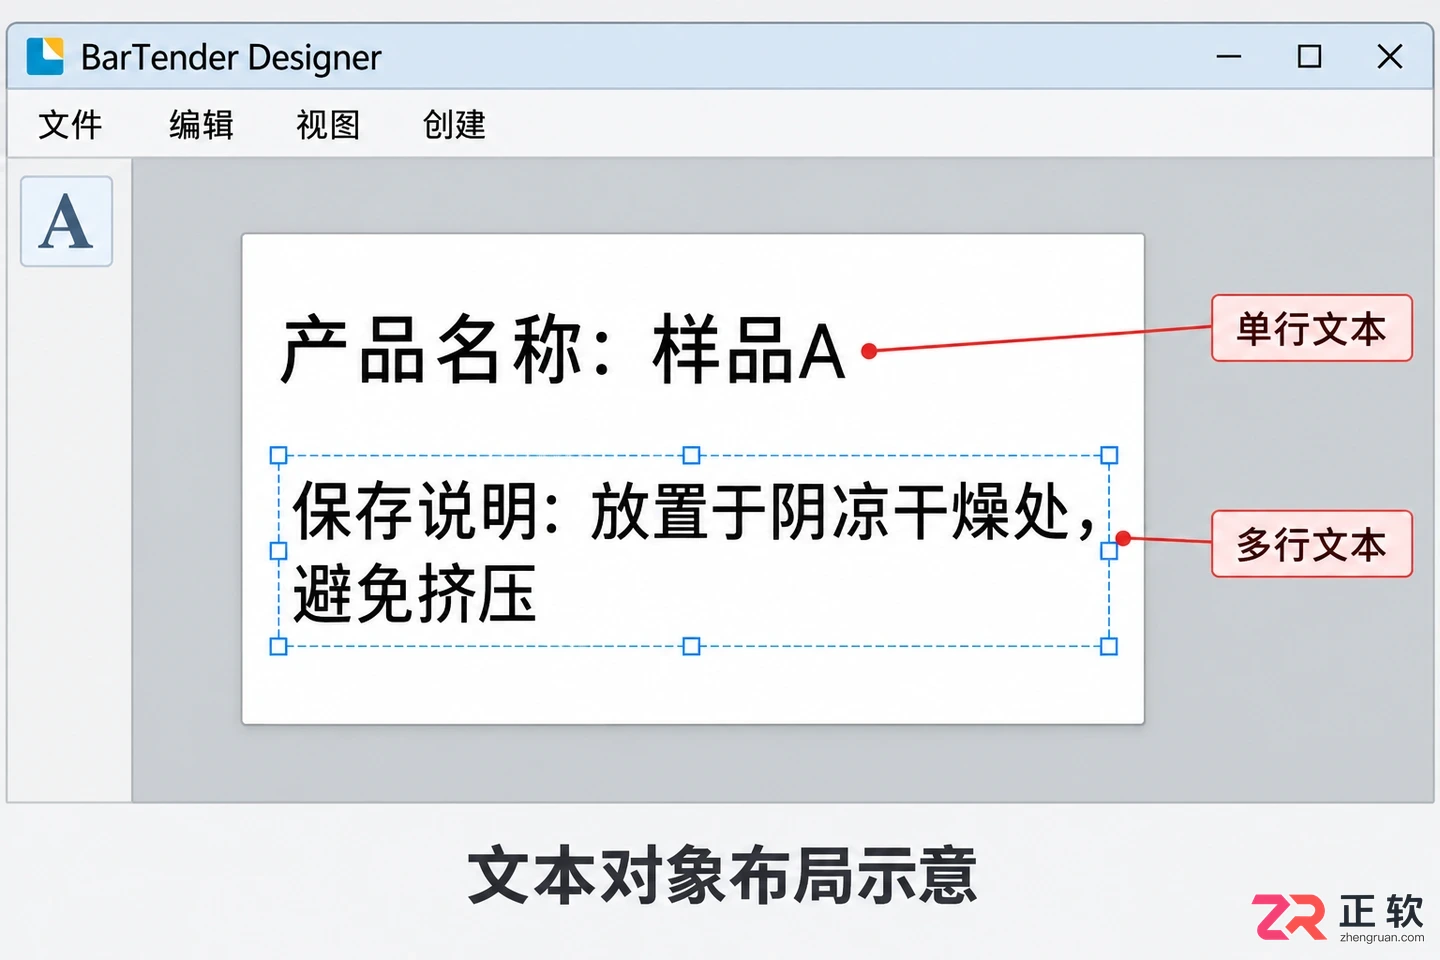Click the bottom-right resize handle of text box
The image size is (1440, 960).
click(1109, 646)
